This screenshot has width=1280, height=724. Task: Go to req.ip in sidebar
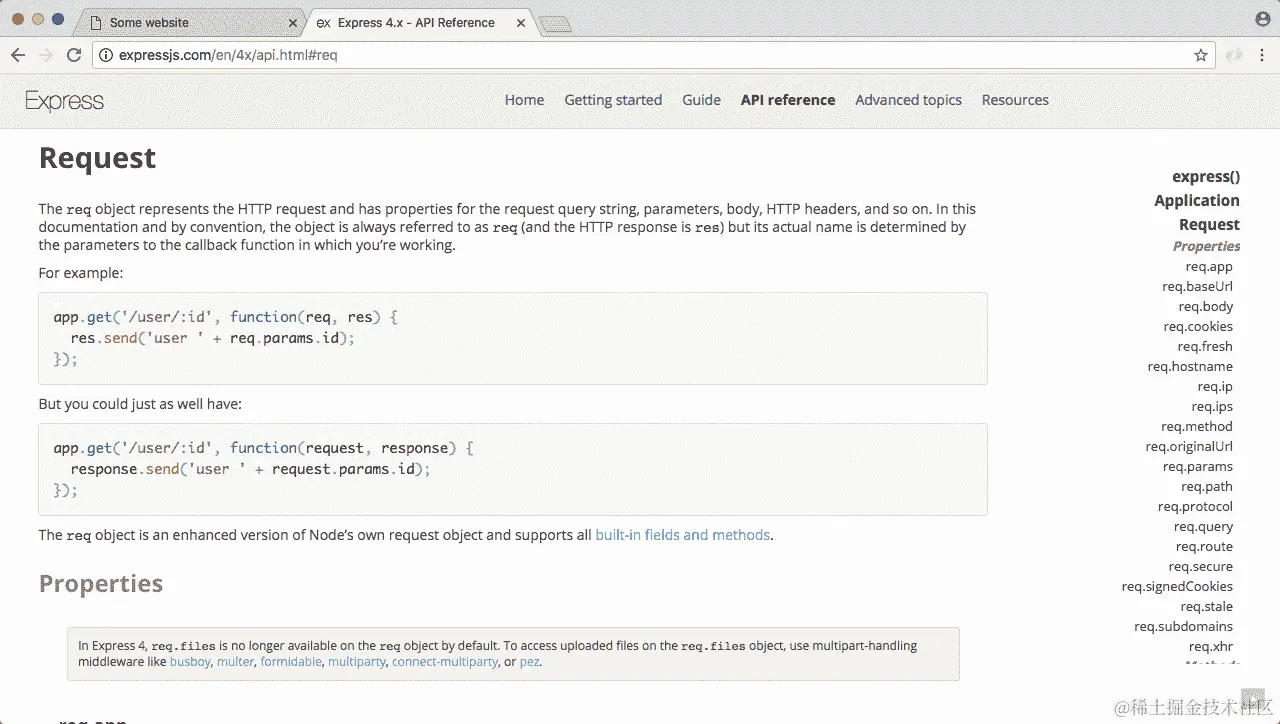tap(1215, 387)
